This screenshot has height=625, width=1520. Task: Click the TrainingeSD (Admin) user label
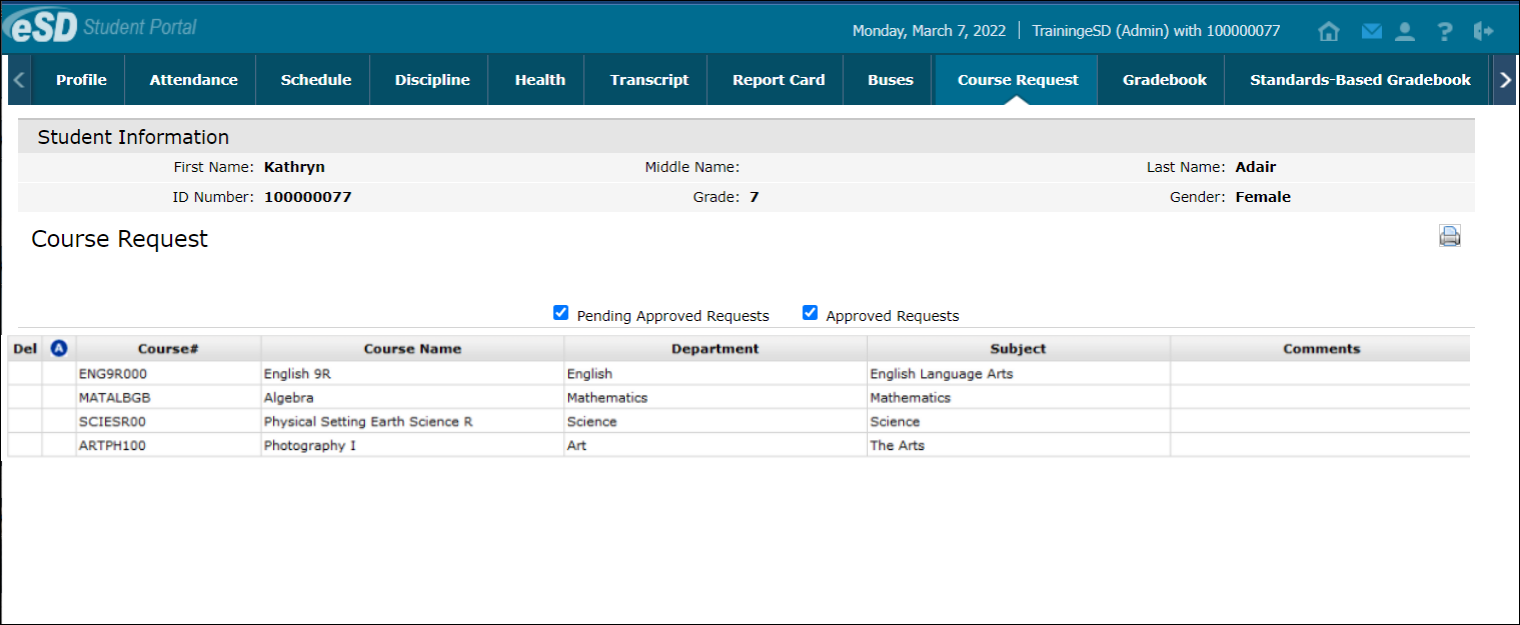(x=1156, y=31)
